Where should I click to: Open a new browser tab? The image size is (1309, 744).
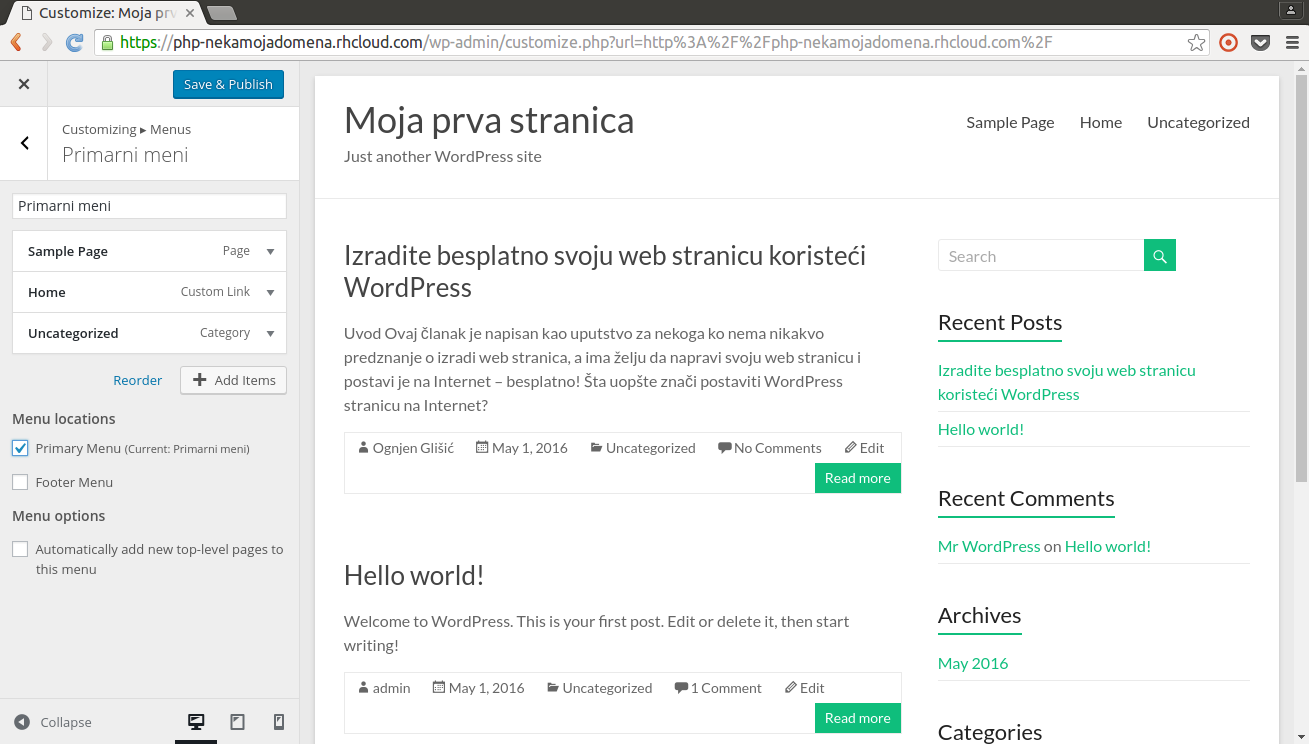point(221,13)
